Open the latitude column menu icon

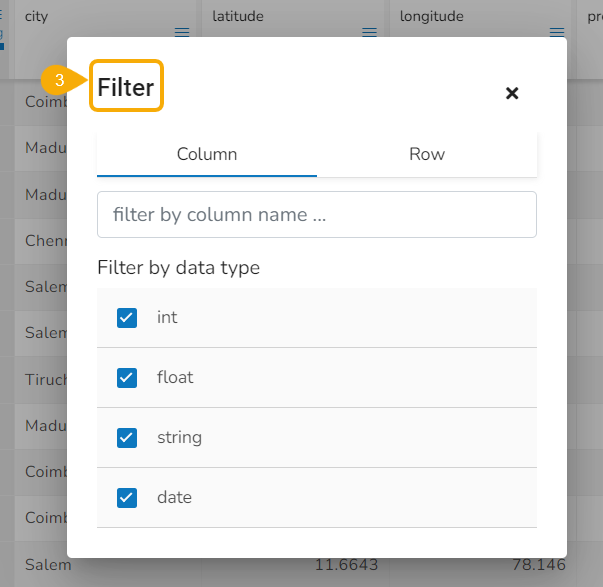[x=369, y=32]
